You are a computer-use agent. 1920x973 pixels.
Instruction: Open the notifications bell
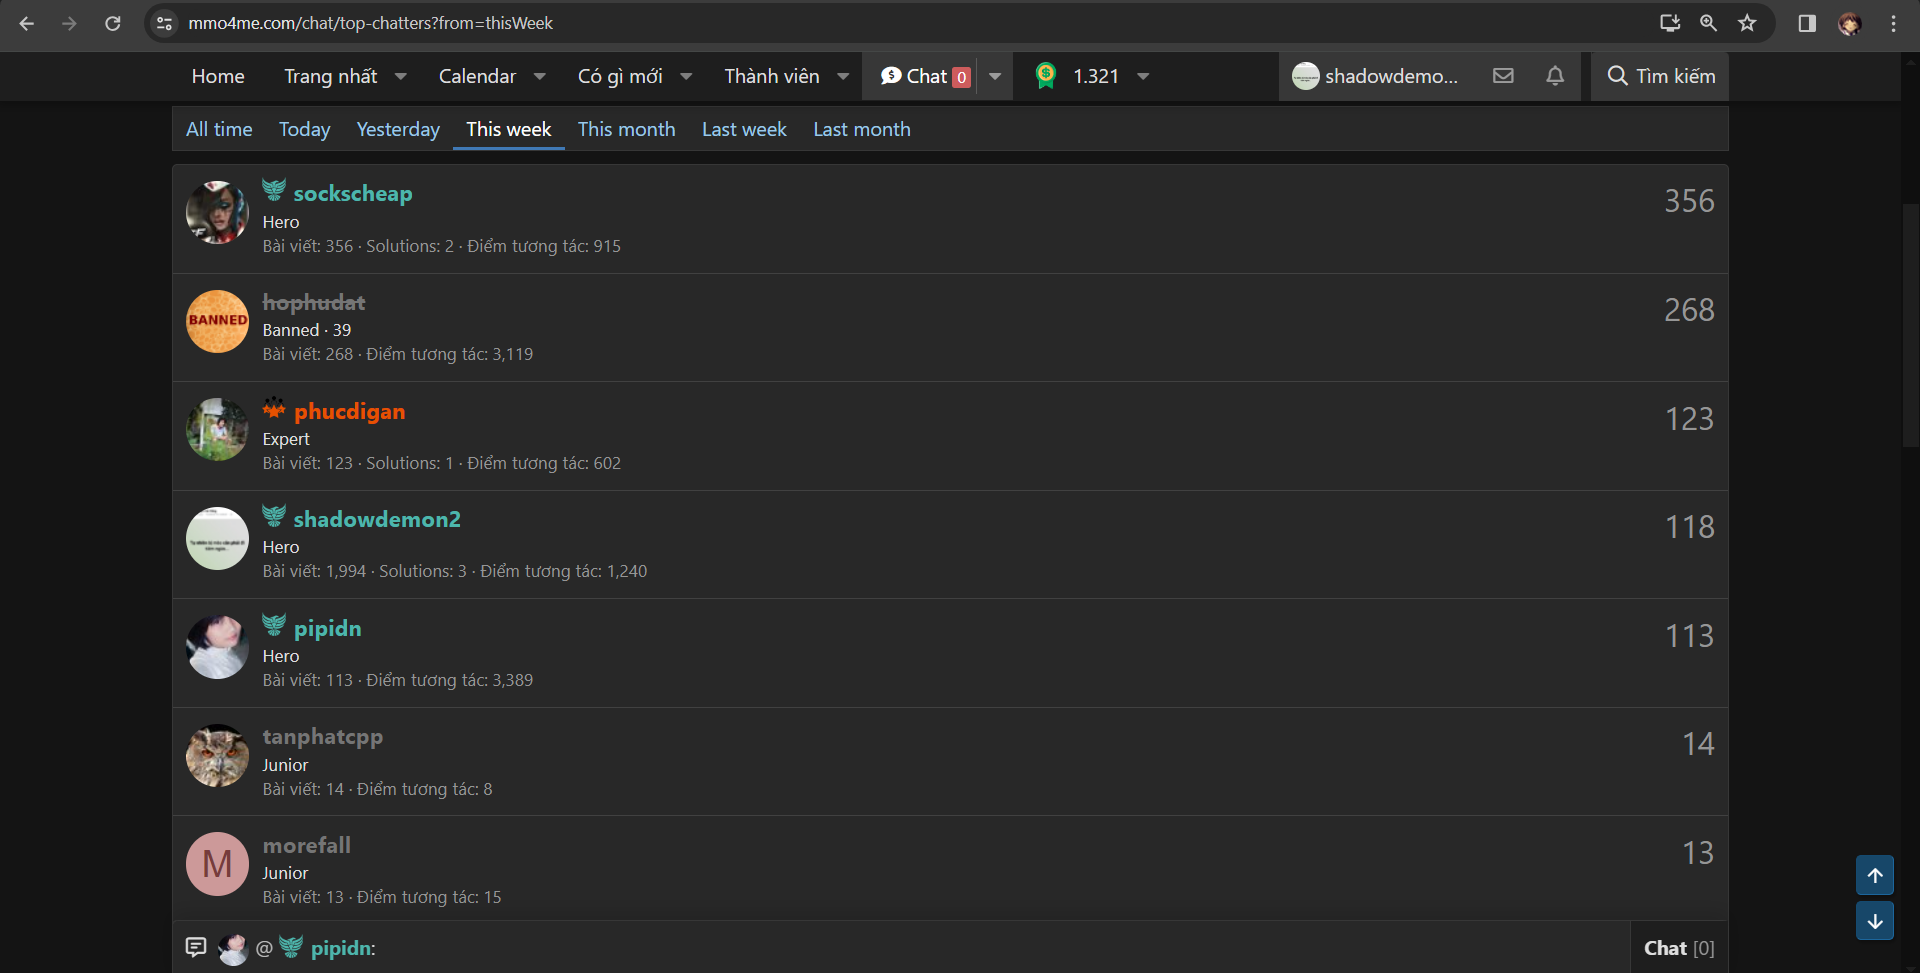tap(1555, 76)
